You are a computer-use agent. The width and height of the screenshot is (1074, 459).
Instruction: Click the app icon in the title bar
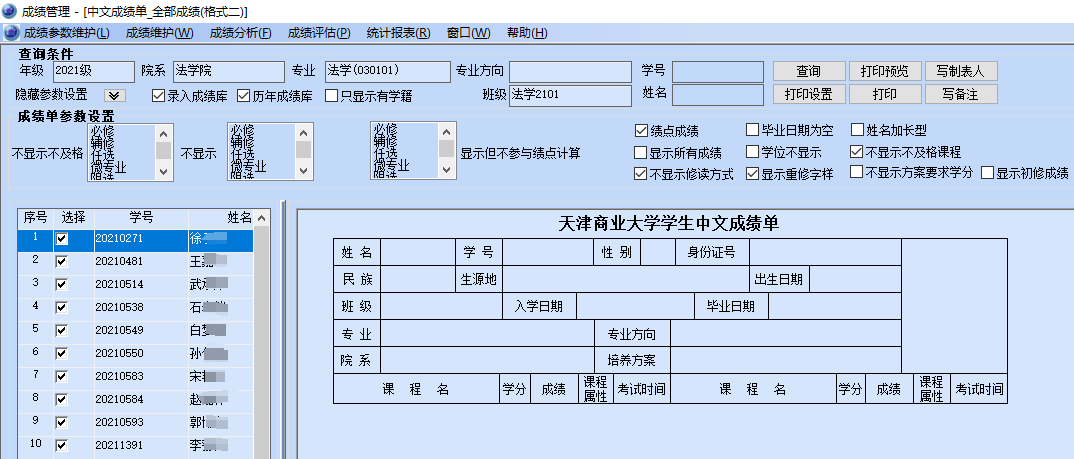pos(9,10)
